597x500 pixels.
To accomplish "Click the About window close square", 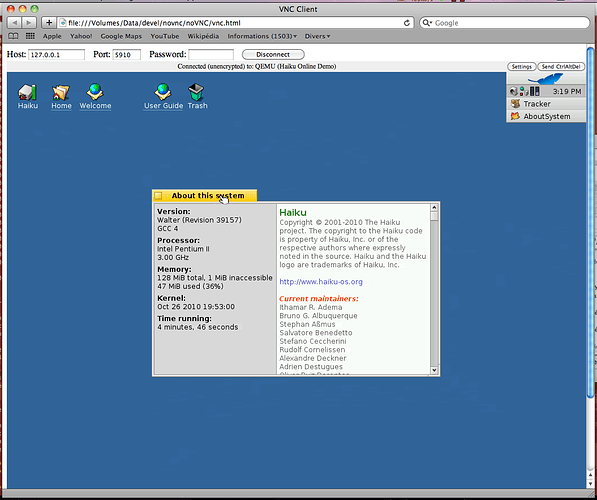I will tap(158, 196).
